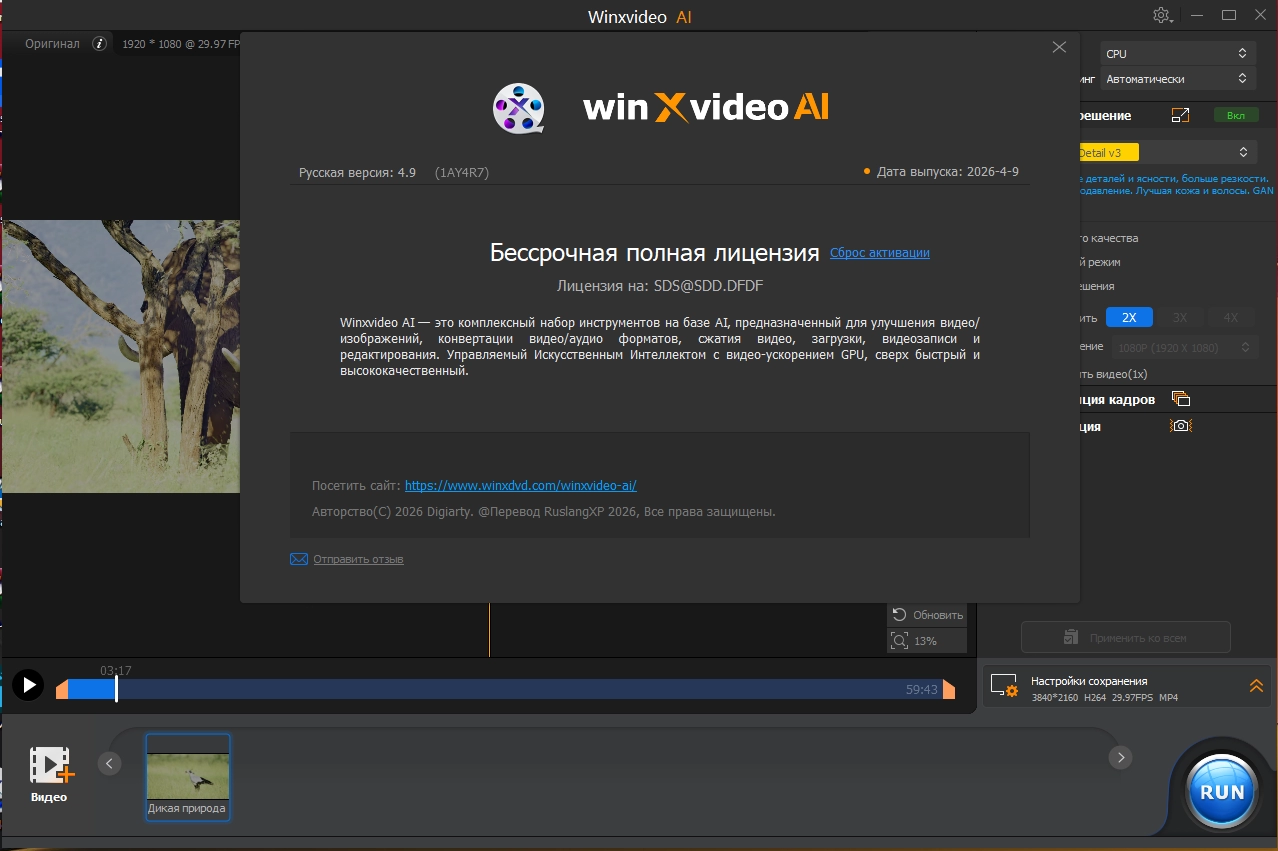Image resolution: width=1278 pixels, height=851 pixels.
Task: Click the original elephant preview image
Action: 120,356
